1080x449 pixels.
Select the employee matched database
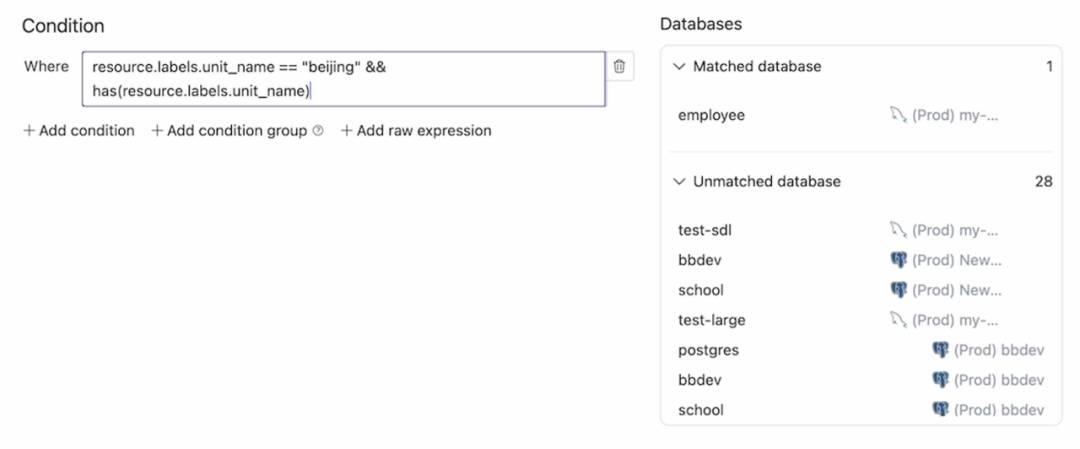pos(712,115)
